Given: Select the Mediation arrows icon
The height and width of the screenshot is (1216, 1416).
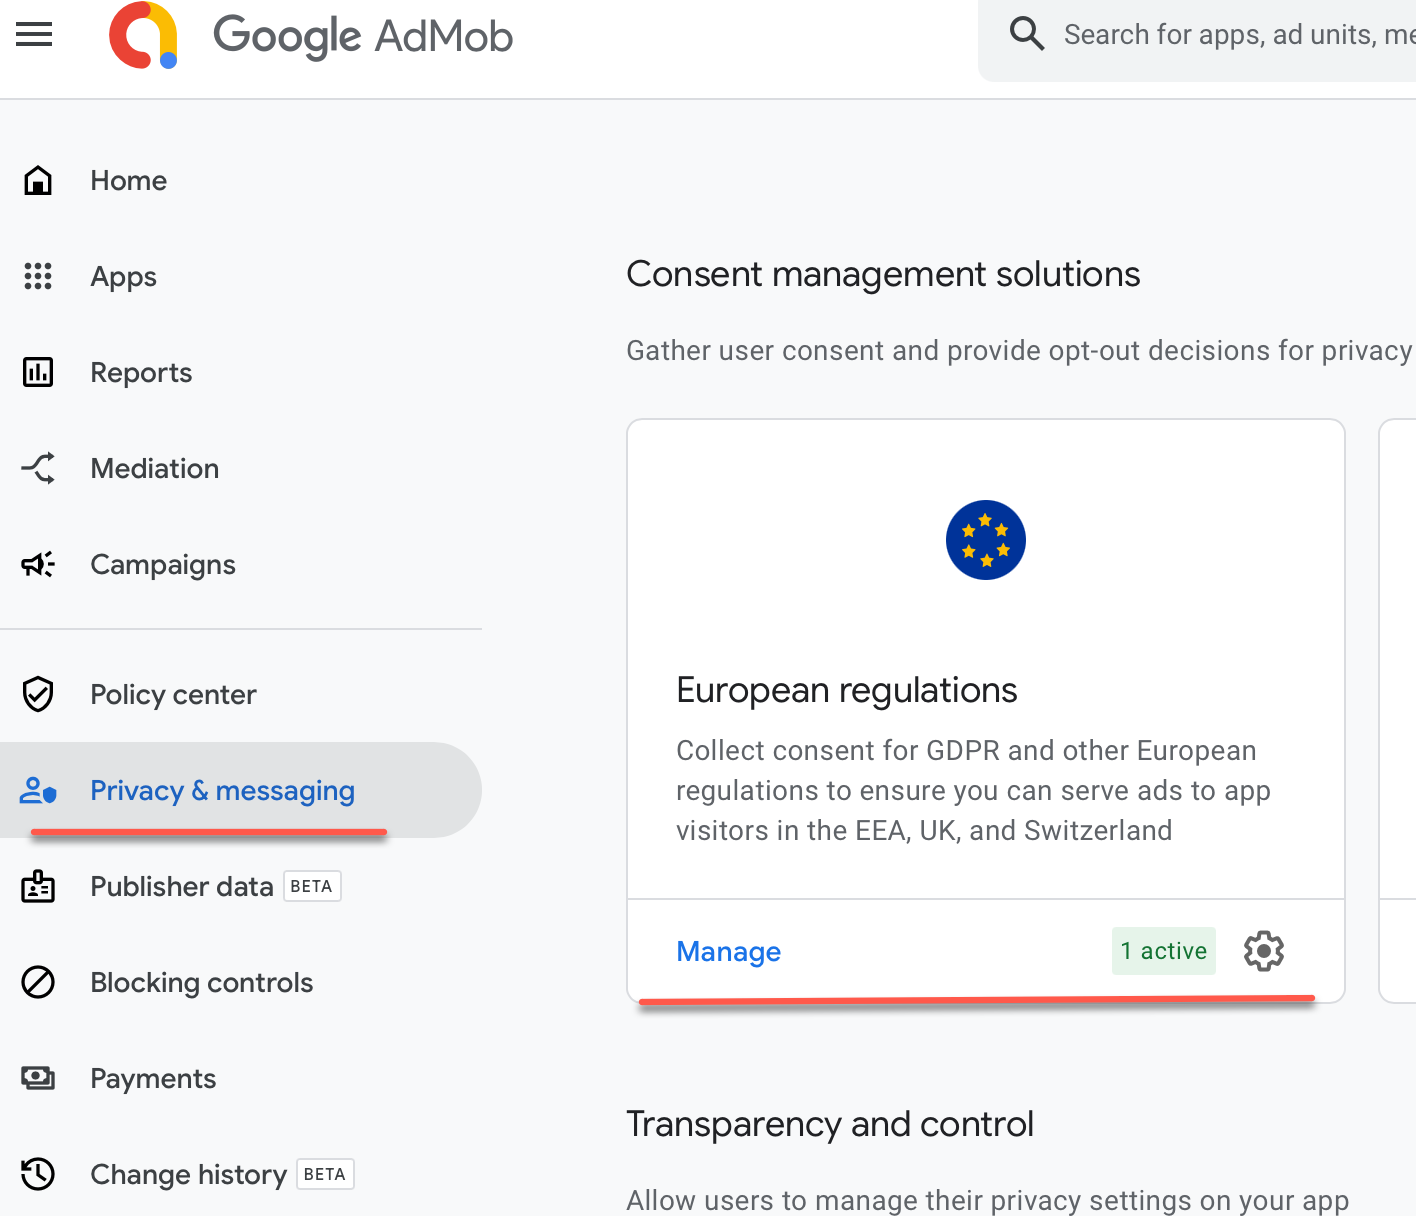Looking at the screenshot, I should 38,469.
